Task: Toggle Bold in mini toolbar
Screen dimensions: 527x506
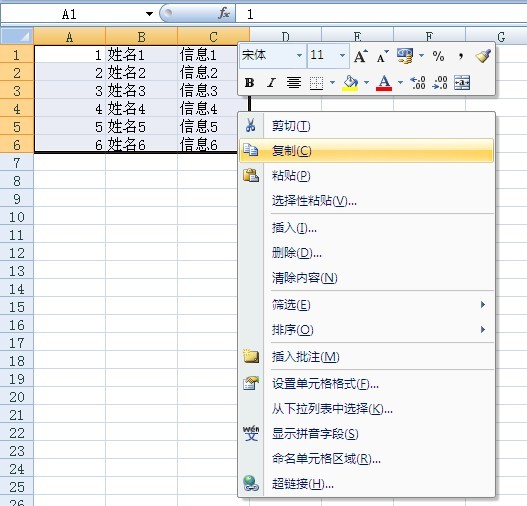Action: pos(249,82)
